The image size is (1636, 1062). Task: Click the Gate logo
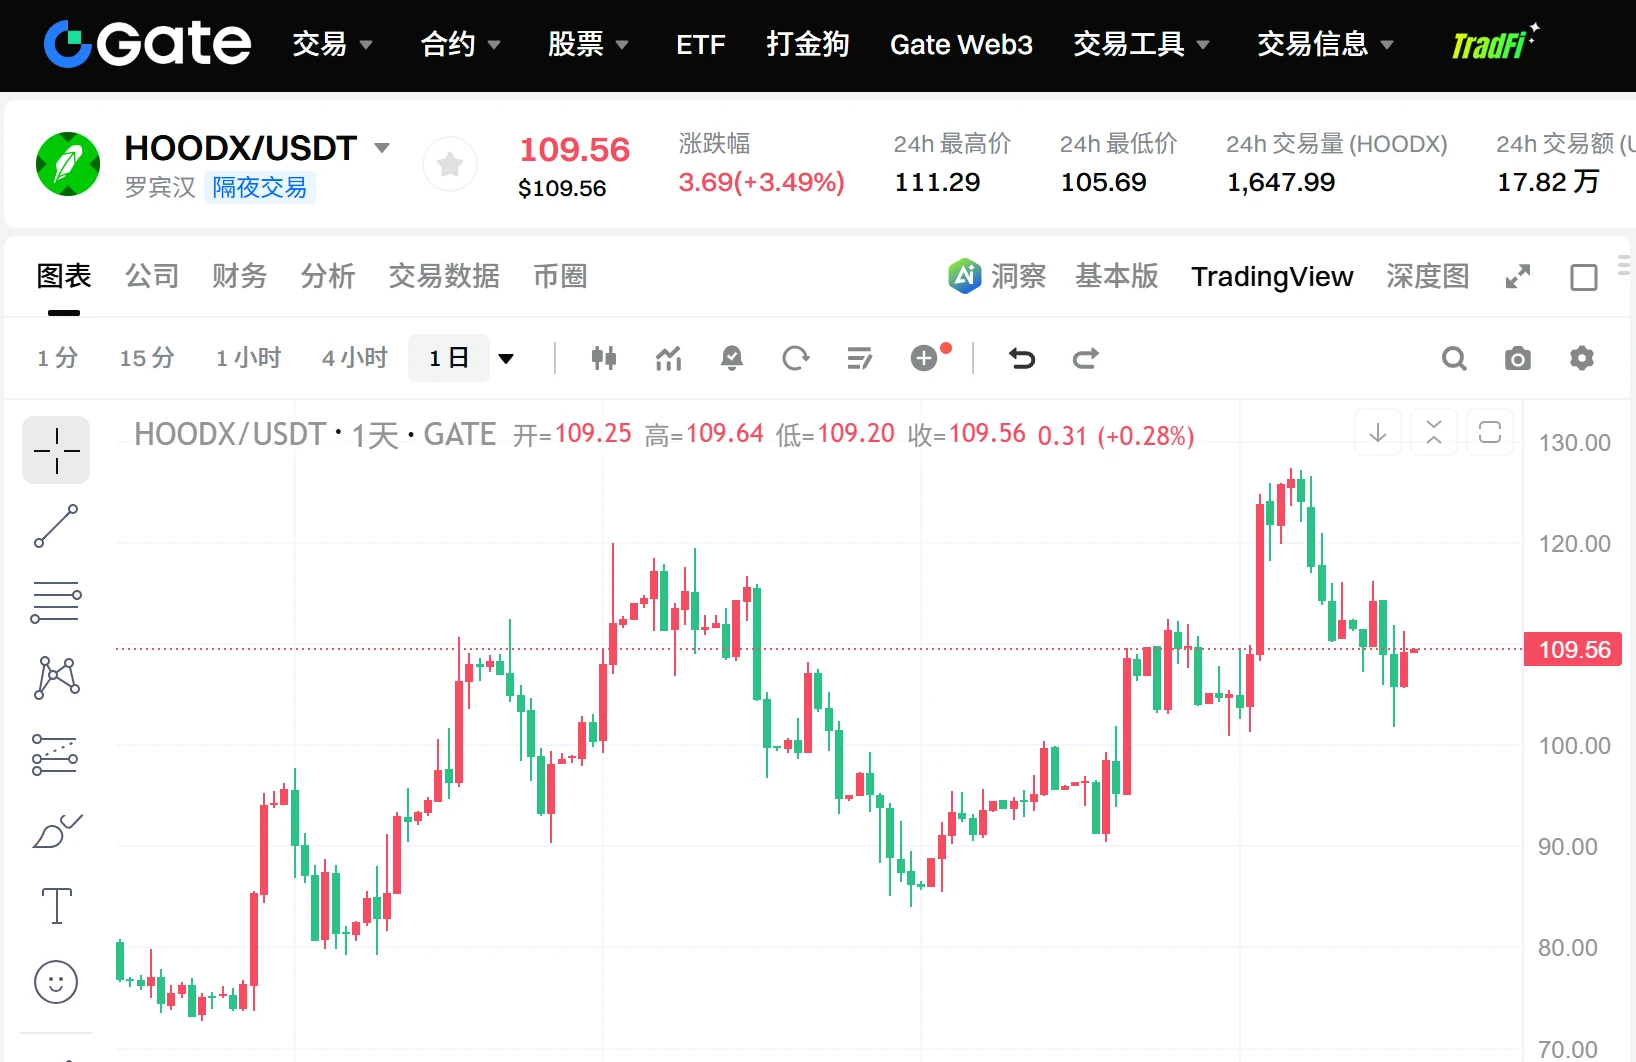147,44
